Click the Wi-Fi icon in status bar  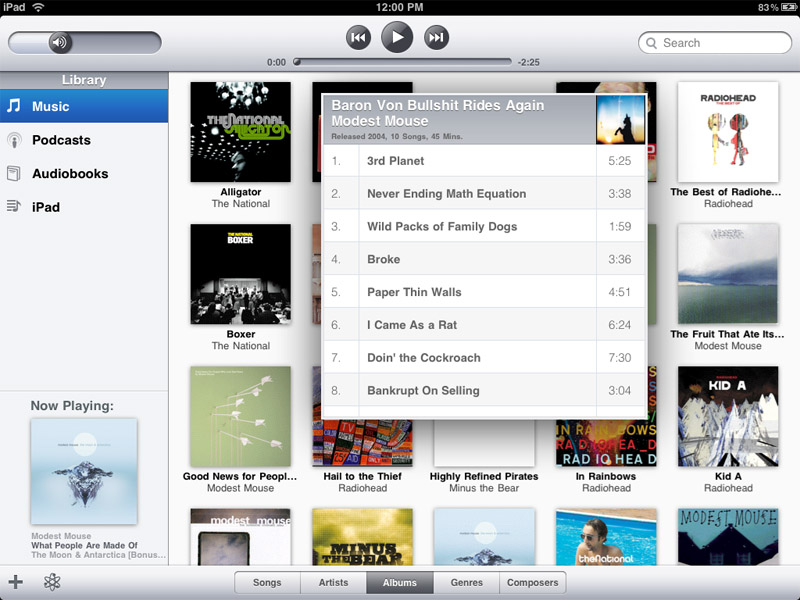click(x=38, y=7)
